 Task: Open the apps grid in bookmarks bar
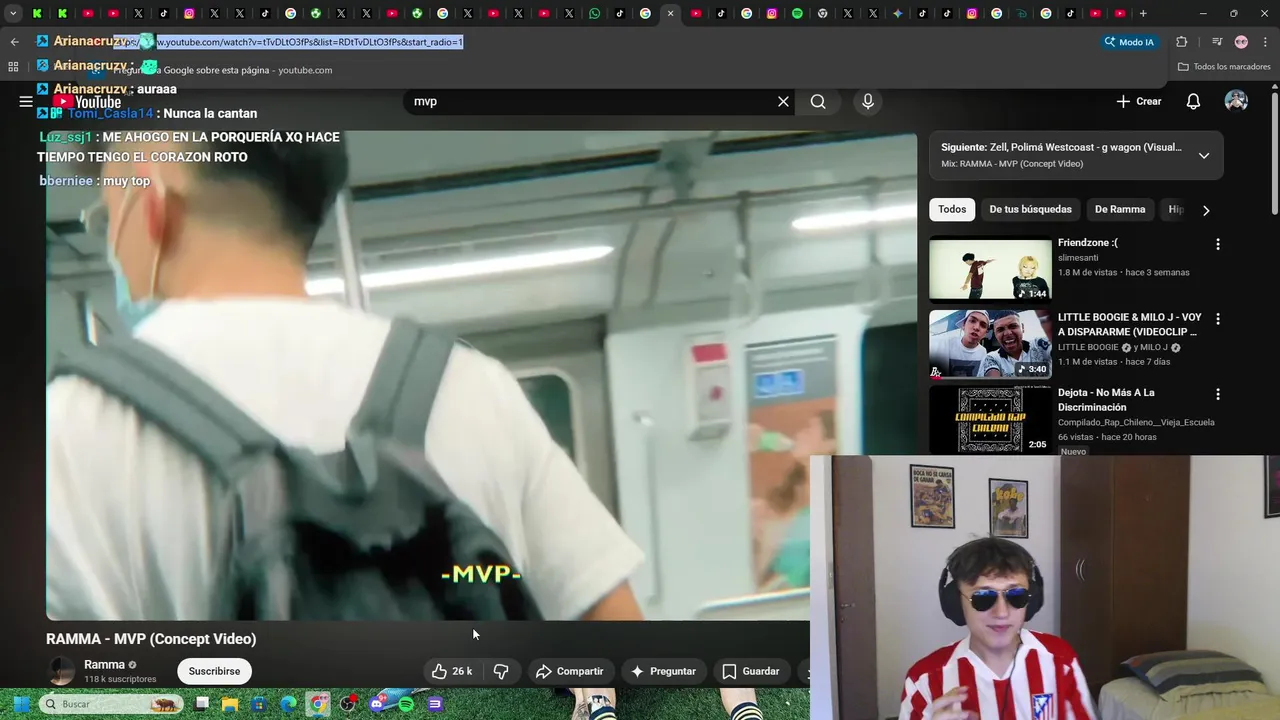pos(13,67)
